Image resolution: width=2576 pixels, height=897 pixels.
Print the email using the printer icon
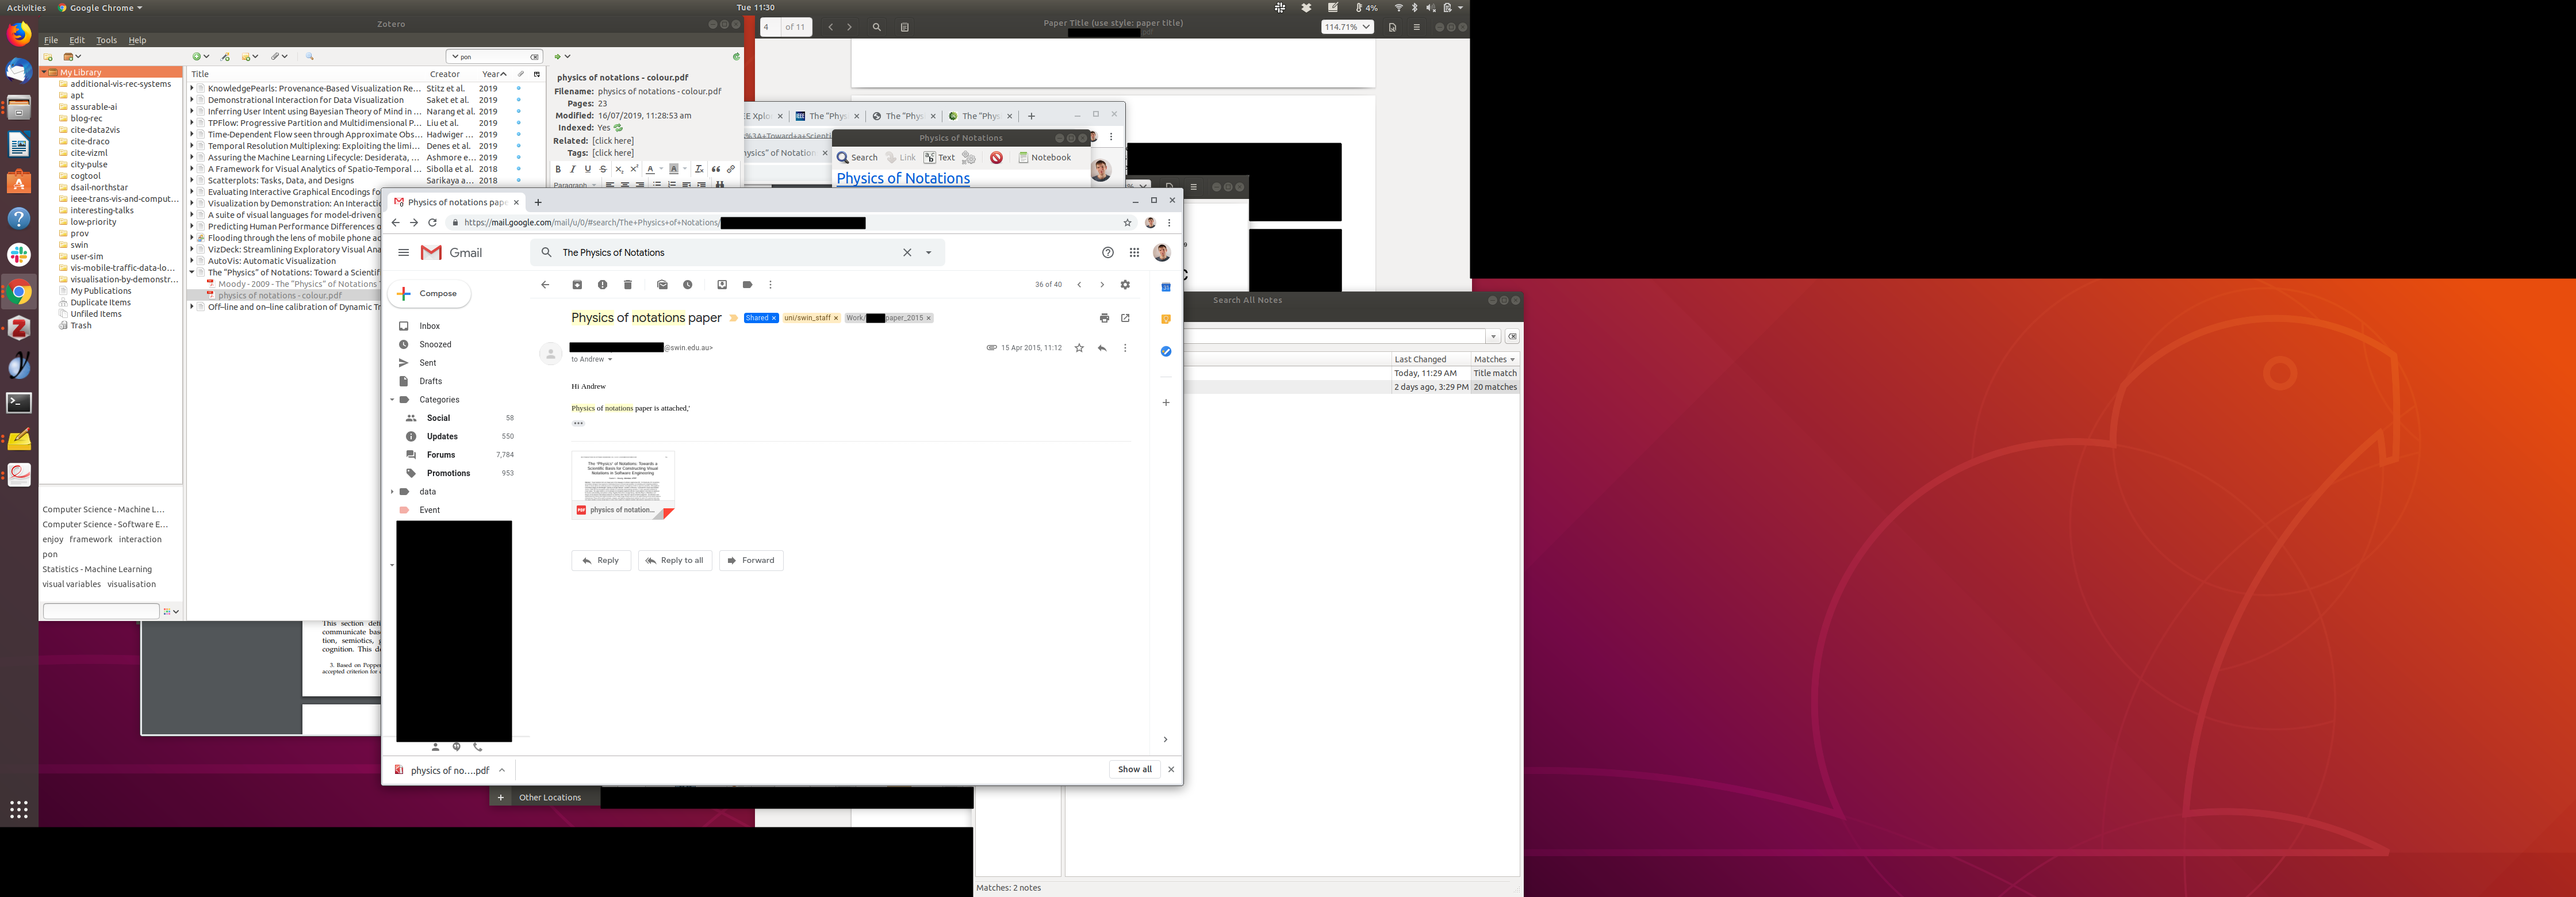(x=1104, y=318)
